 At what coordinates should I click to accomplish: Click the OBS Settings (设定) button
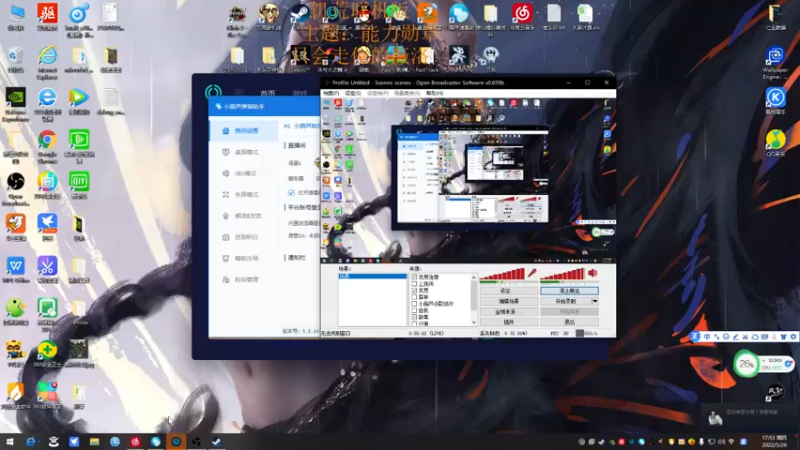point(509,291)
